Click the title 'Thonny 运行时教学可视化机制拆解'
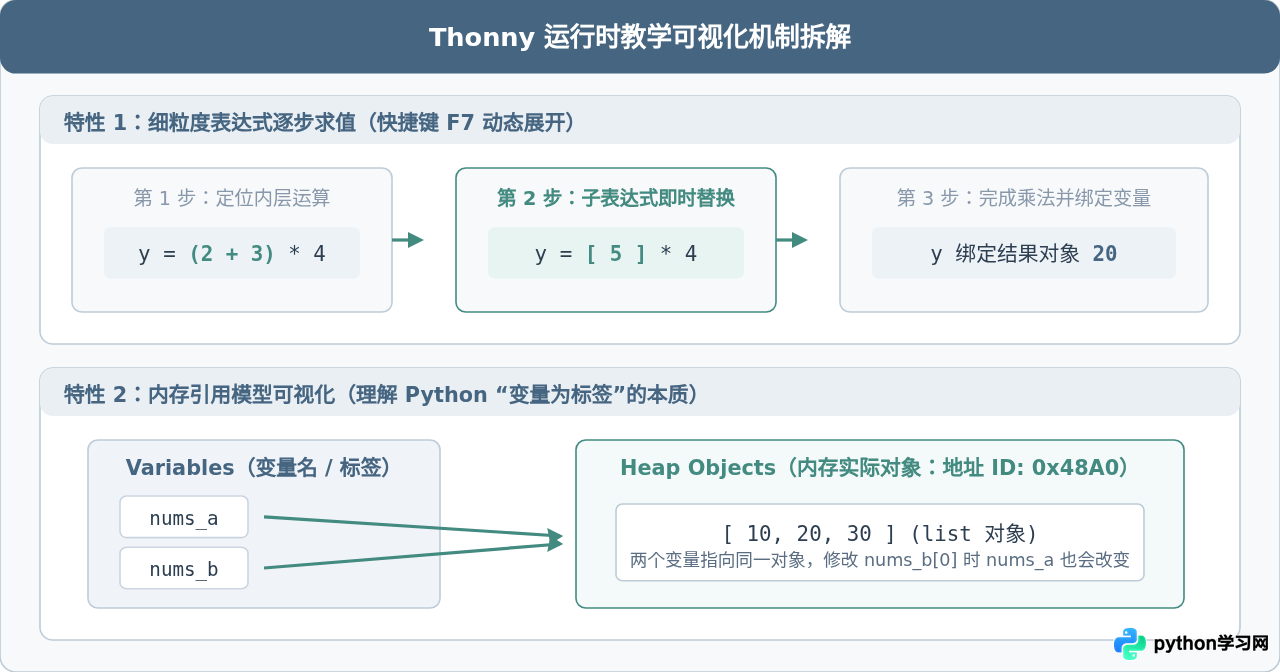Screen dimensions: 1280x672 point(640,37)
